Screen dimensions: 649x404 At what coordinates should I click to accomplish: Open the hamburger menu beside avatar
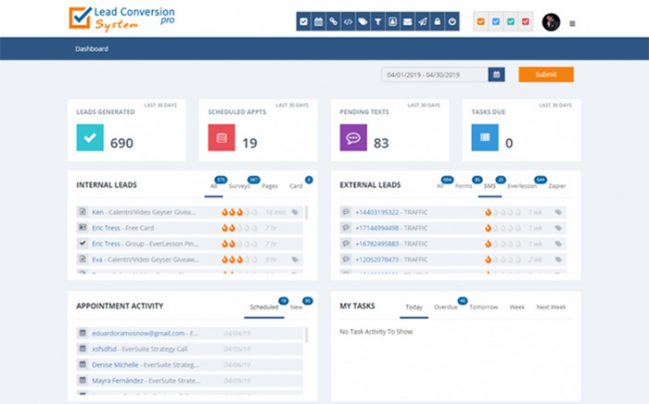click(x=572, y=22)
